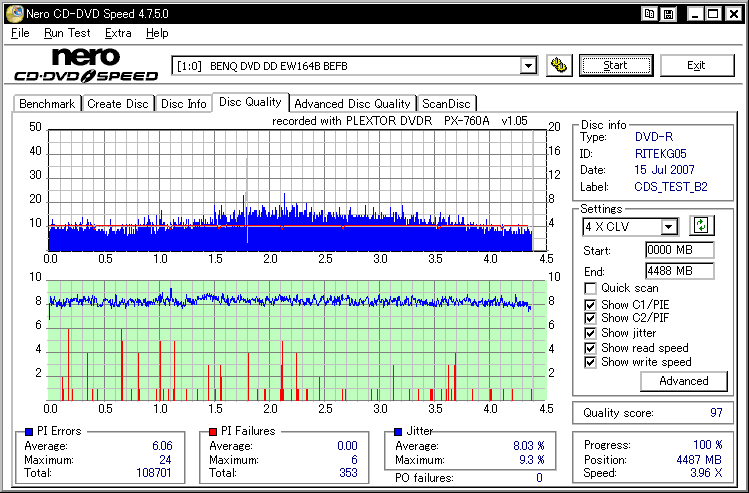Click the Nero application icon in title bar
This screenshot has height=493, width=749.
pos(14,14)
